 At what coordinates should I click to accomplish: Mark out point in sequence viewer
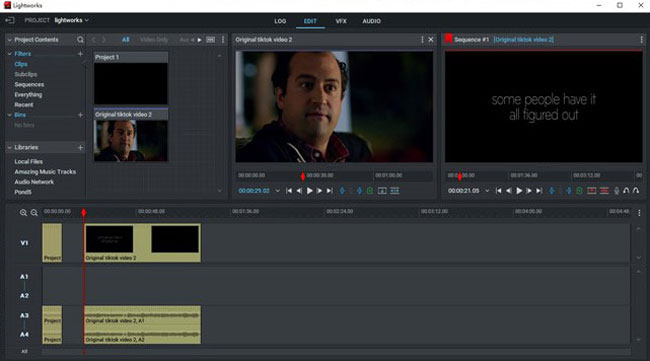tap(569, 191)
